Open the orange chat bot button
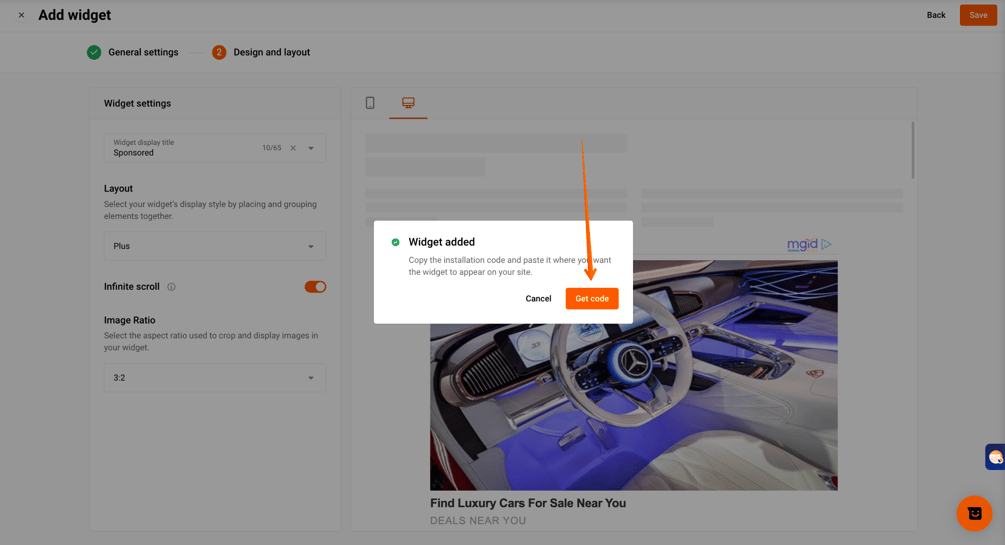The width and height of the screenshot is (1005, 545). point(974,513)
